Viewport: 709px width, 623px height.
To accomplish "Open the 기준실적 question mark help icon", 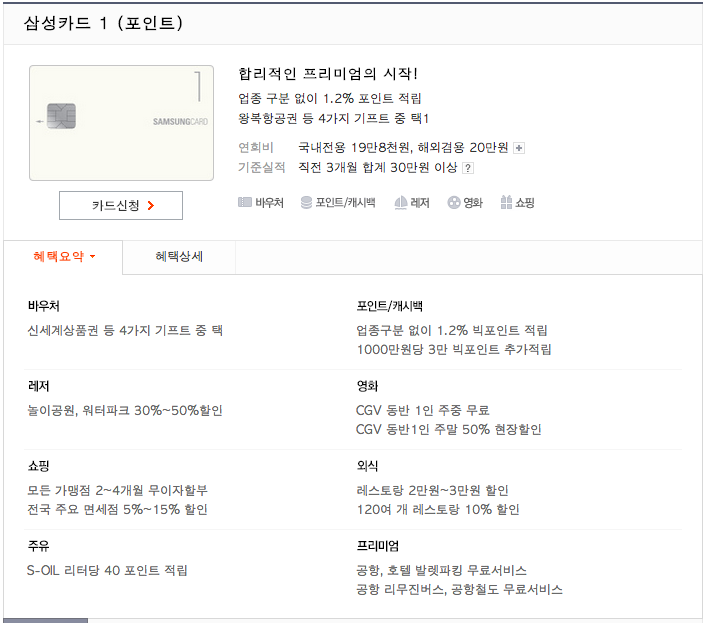I will click(468, 168).
